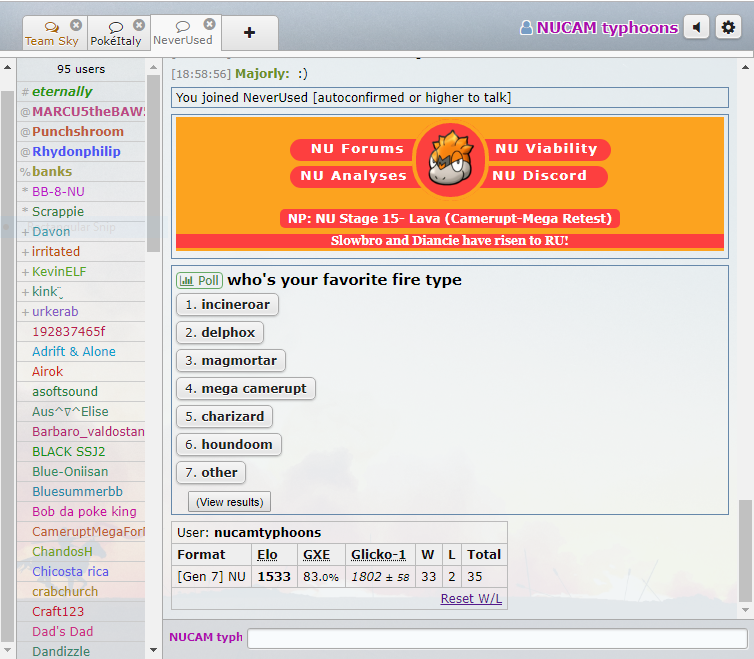Image resolution: width=754 pixels, height=659 pixels.
Task: Select user Blue-Oniisan in the list
Action: [81, 471]
